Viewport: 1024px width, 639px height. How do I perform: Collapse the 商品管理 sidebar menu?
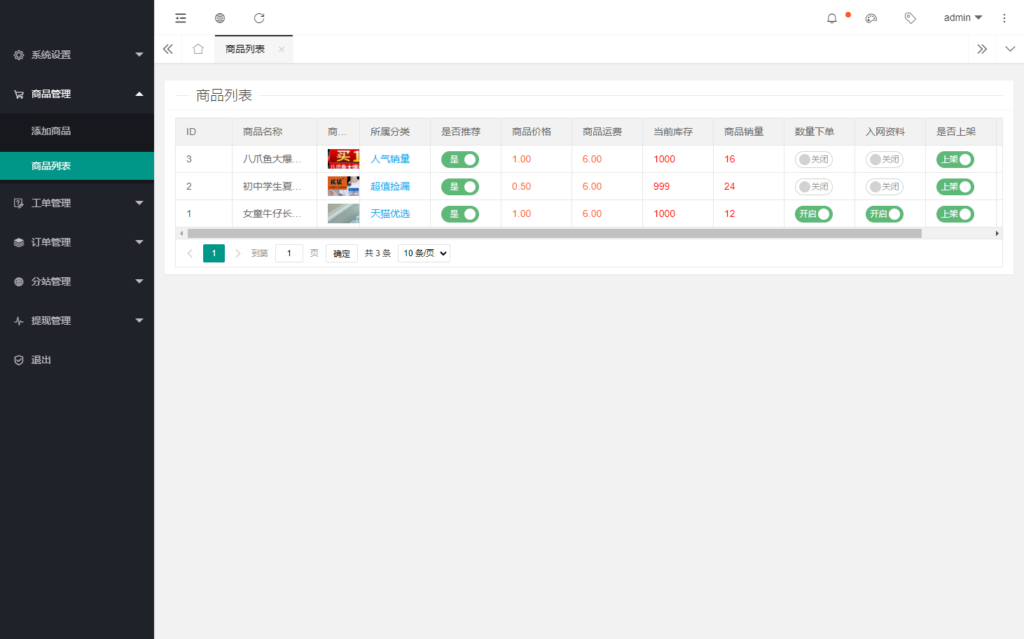coord(77,94)
